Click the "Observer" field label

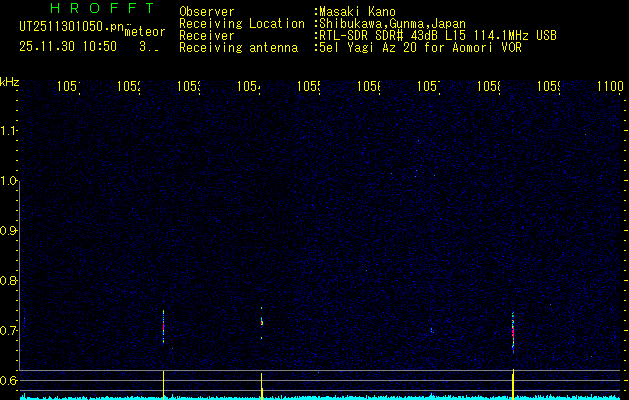pyautogui.click(x=207, y=12)
